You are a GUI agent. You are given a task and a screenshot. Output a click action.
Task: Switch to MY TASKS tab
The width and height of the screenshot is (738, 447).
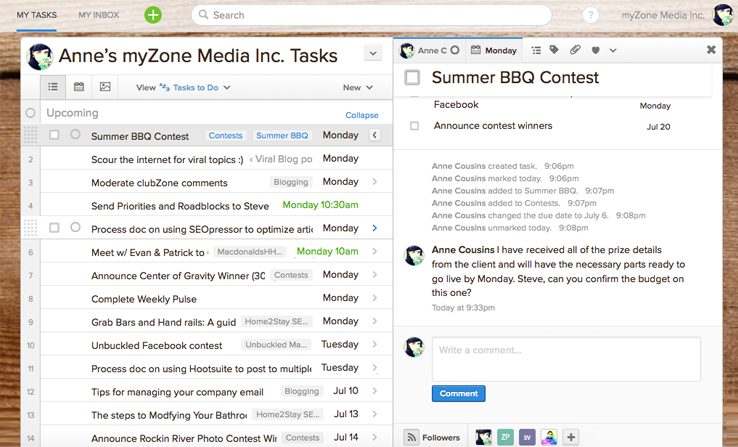click(x=37, y=15)
